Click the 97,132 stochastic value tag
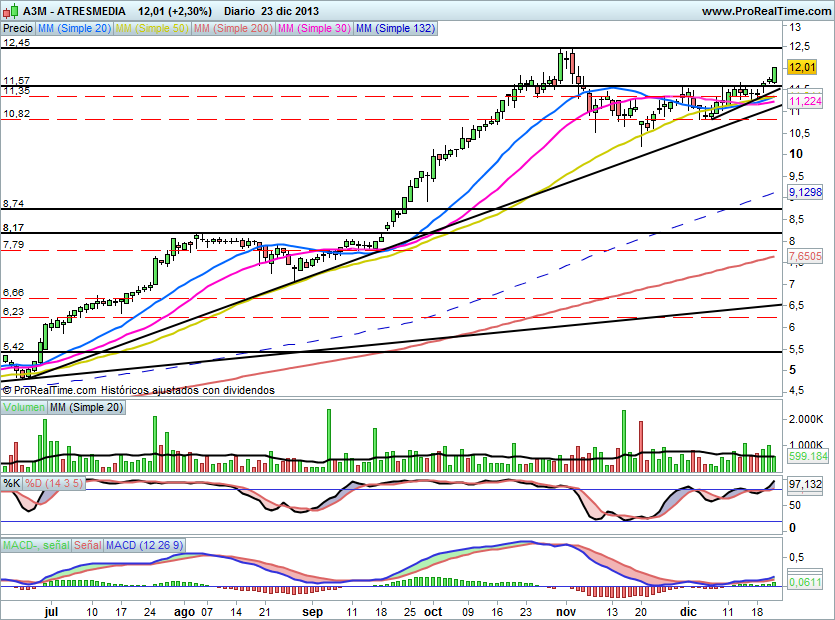This screenshot has width=835, height=620. point(805,484)
